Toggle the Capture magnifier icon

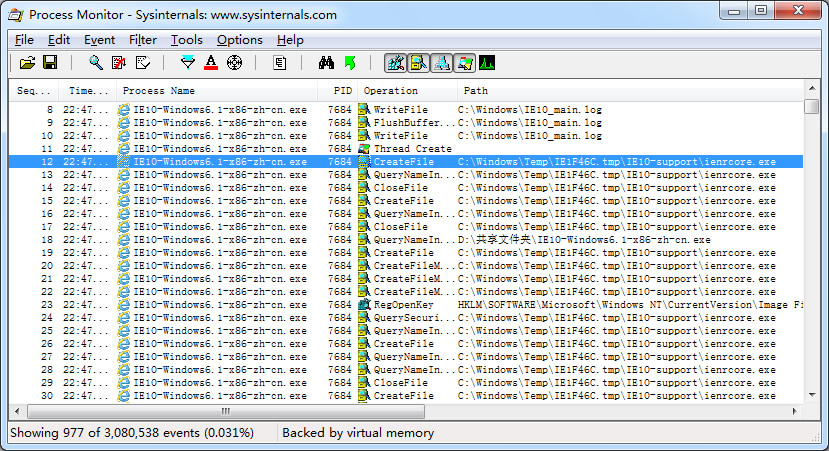point(96,63)
